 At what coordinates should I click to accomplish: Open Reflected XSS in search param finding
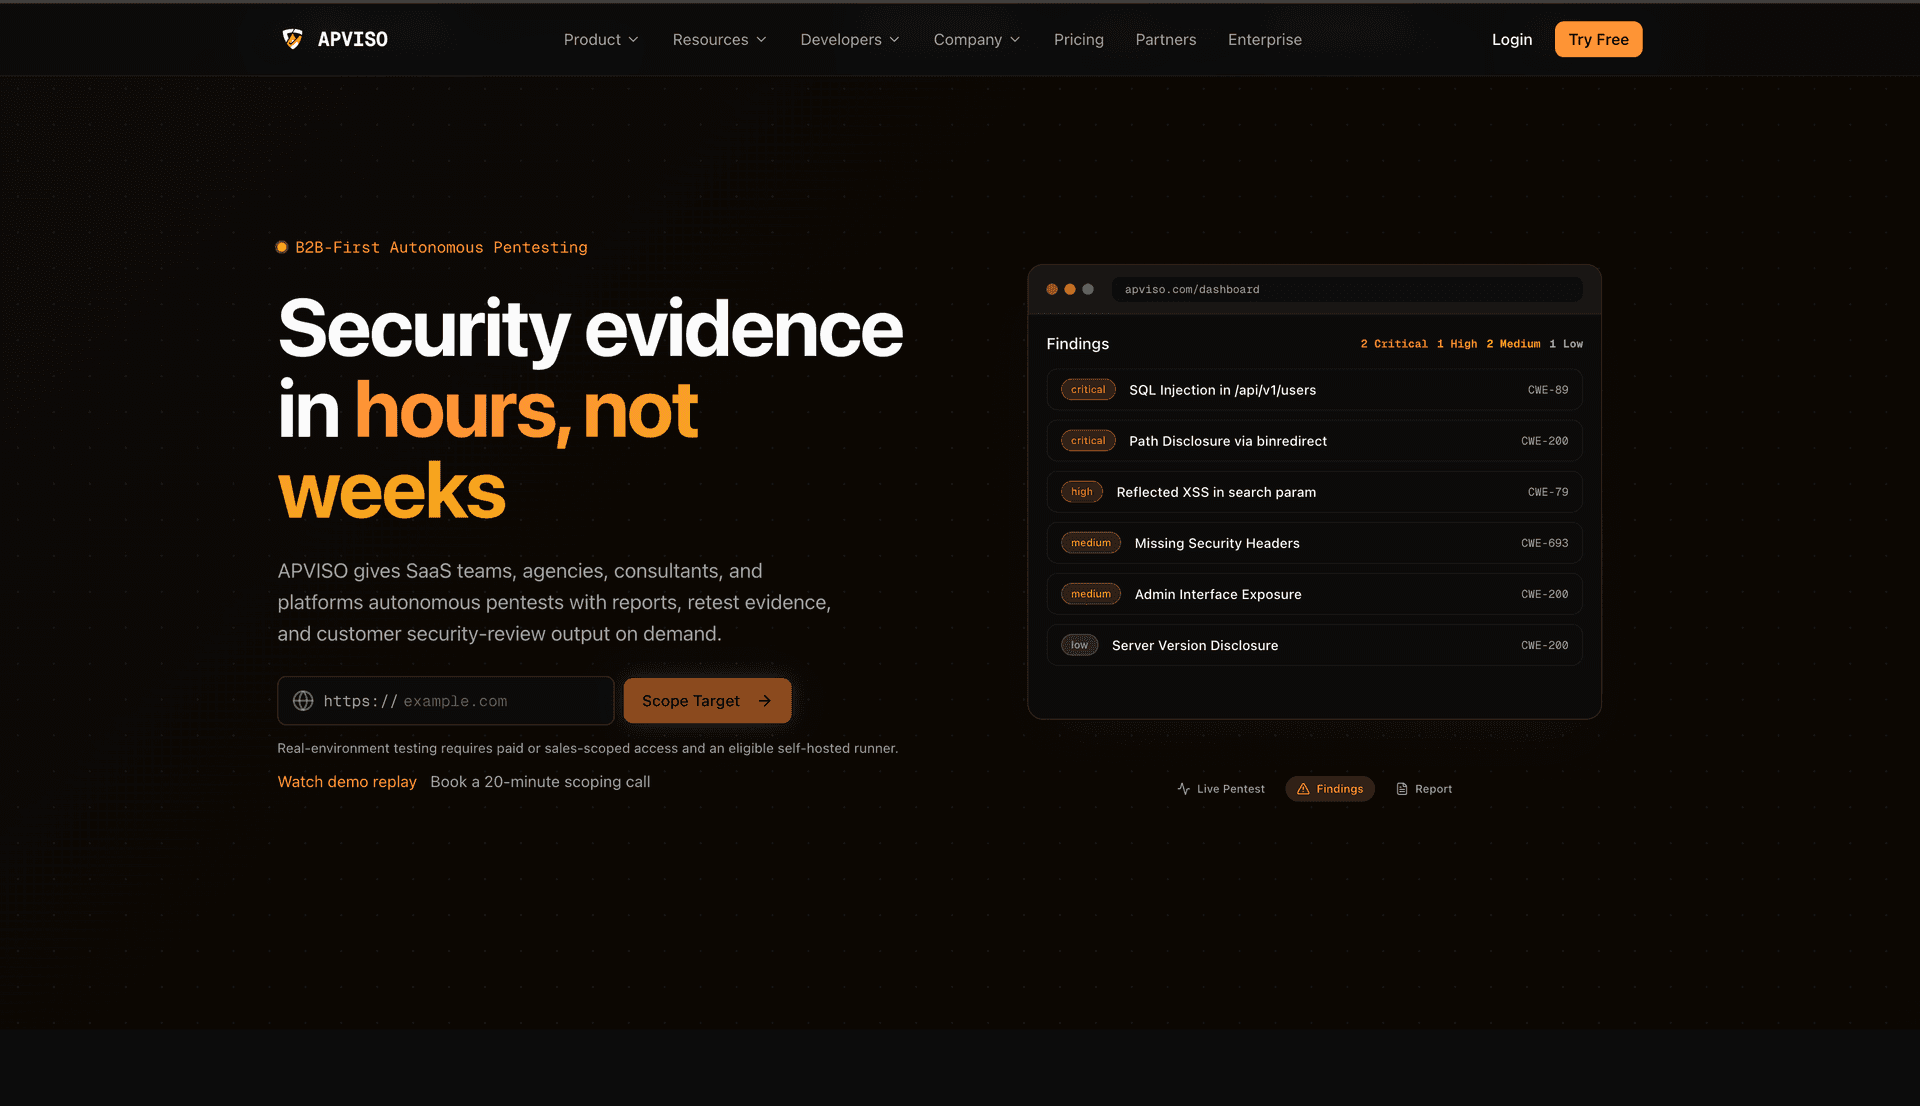[1314, 492]
